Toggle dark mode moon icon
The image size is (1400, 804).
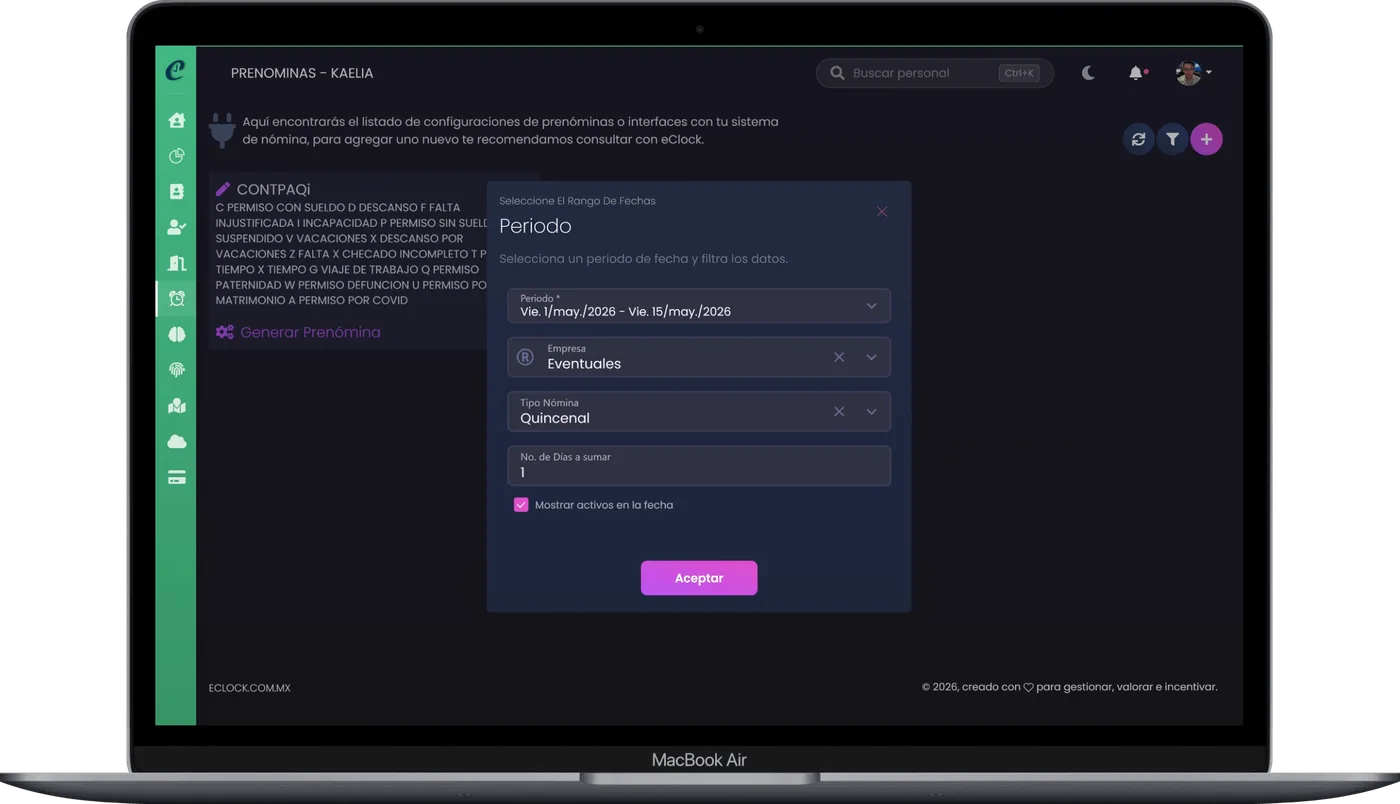[1088, 73]
